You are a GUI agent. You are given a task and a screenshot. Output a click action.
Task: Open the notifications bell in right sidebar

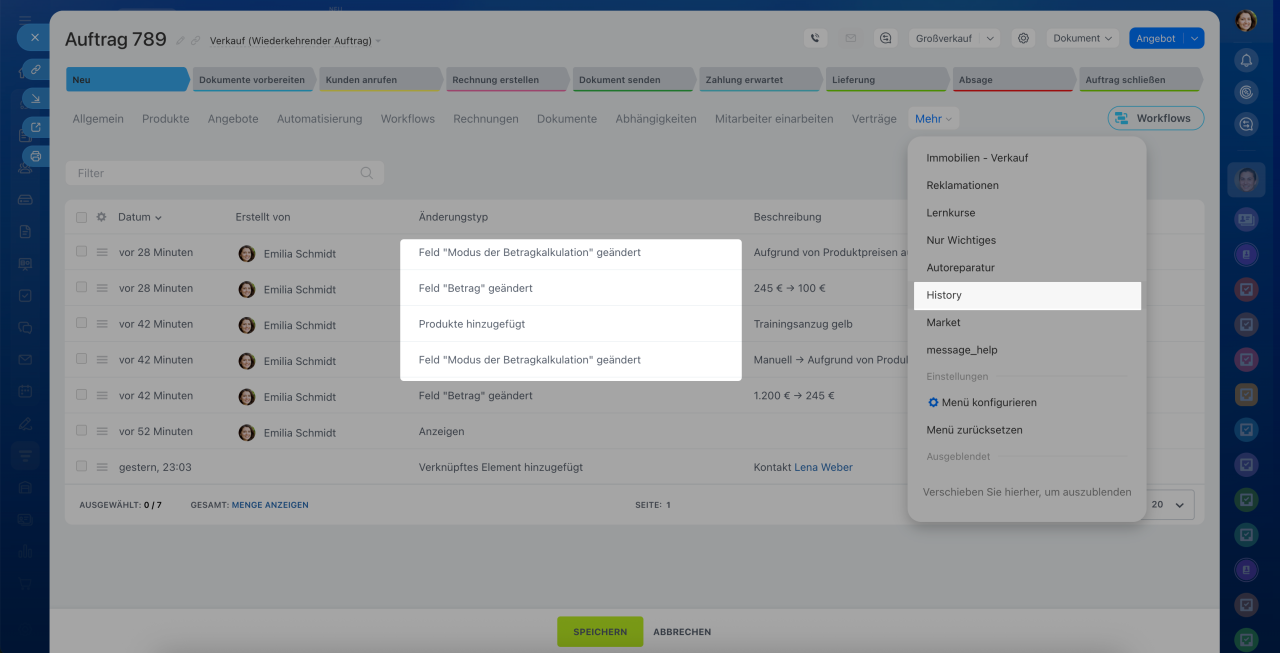pos(1246,60)
